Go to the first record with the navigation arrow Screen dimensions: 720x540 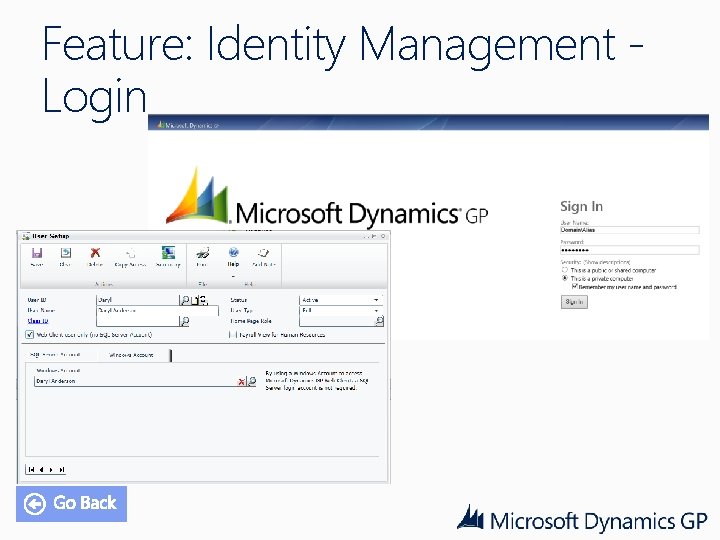pos(31,469)
